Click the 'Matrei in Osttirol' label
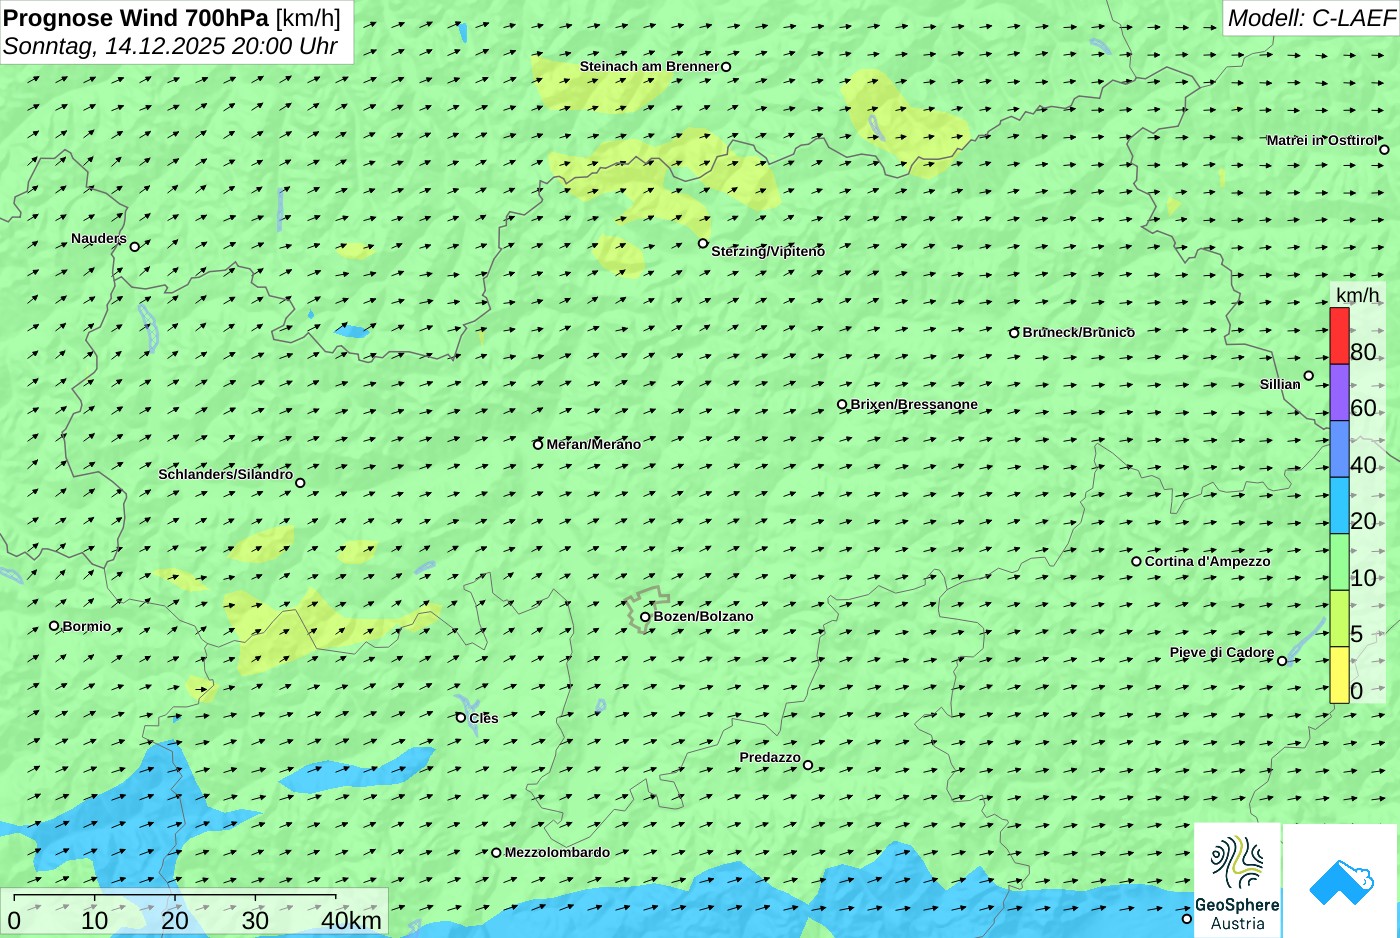 tap(1321, 140)
